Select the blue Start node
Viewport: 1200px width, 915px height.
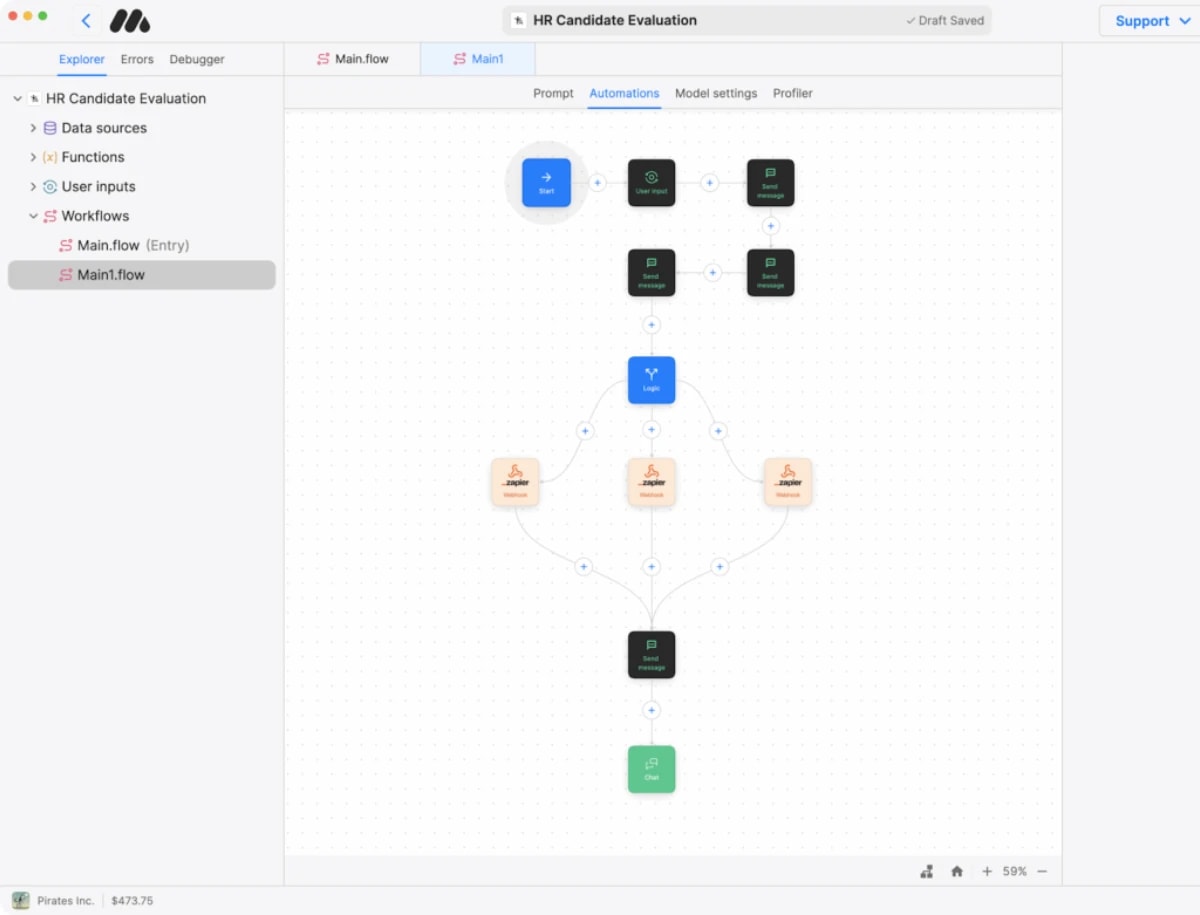[545, 182]
